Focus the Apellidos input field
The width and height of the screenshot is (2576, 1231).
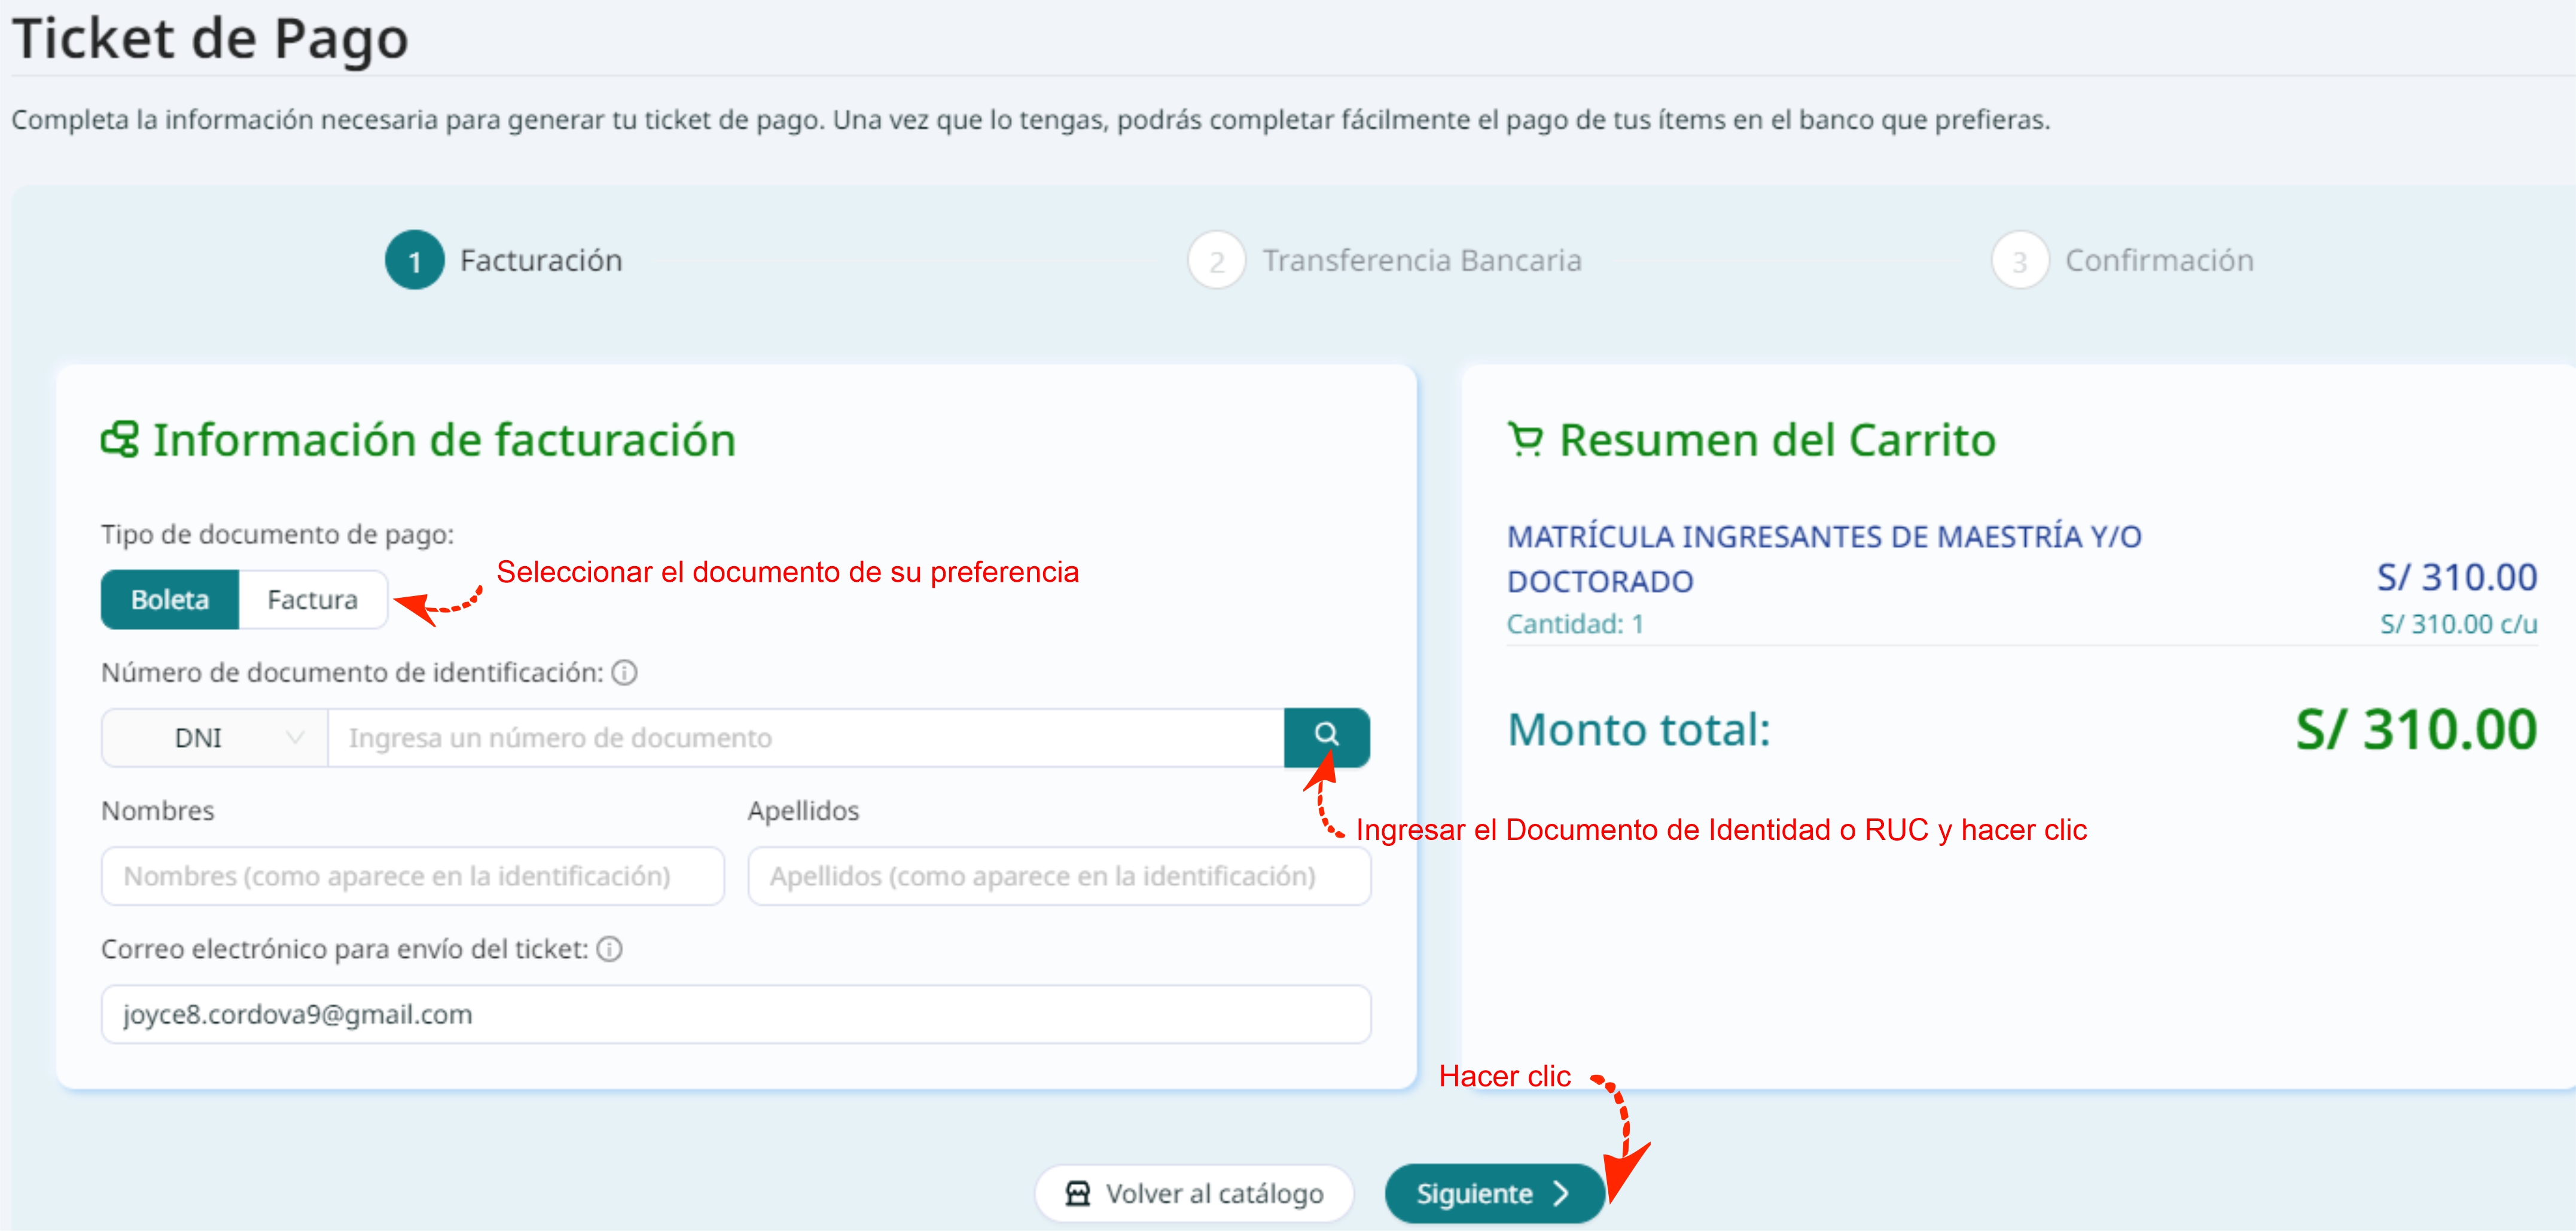(x=1059, y=876)
